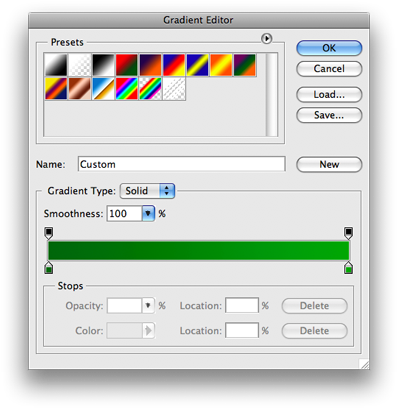Select the Black, White preset gradient
Screen dimensions: 397x408
click(103, 65)
